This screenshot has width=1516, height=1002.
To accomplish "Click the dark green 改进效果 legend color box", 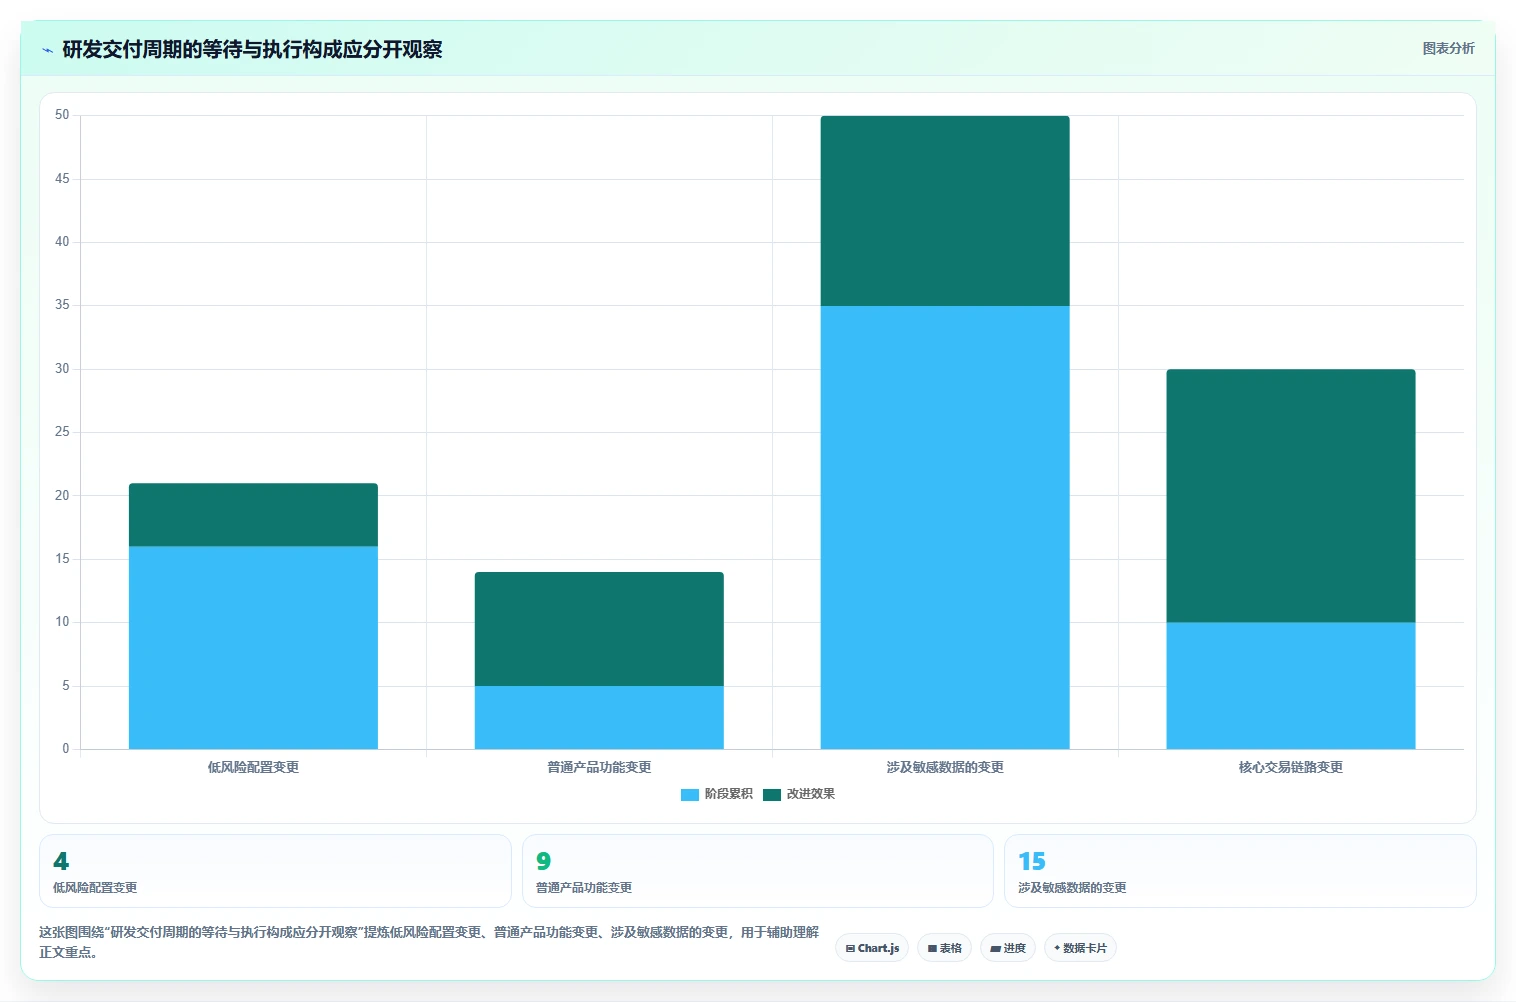I will coord(772,795).
